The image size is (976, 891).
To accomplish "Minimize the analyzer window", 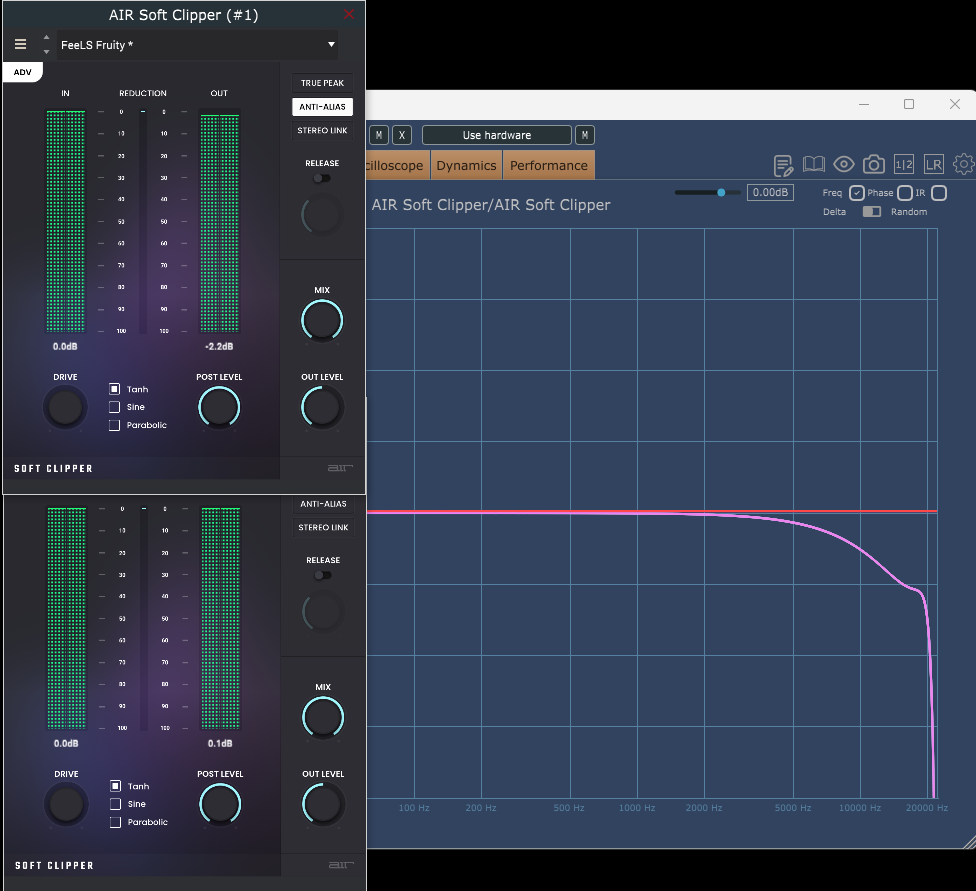I will click(x=864, y=104).
